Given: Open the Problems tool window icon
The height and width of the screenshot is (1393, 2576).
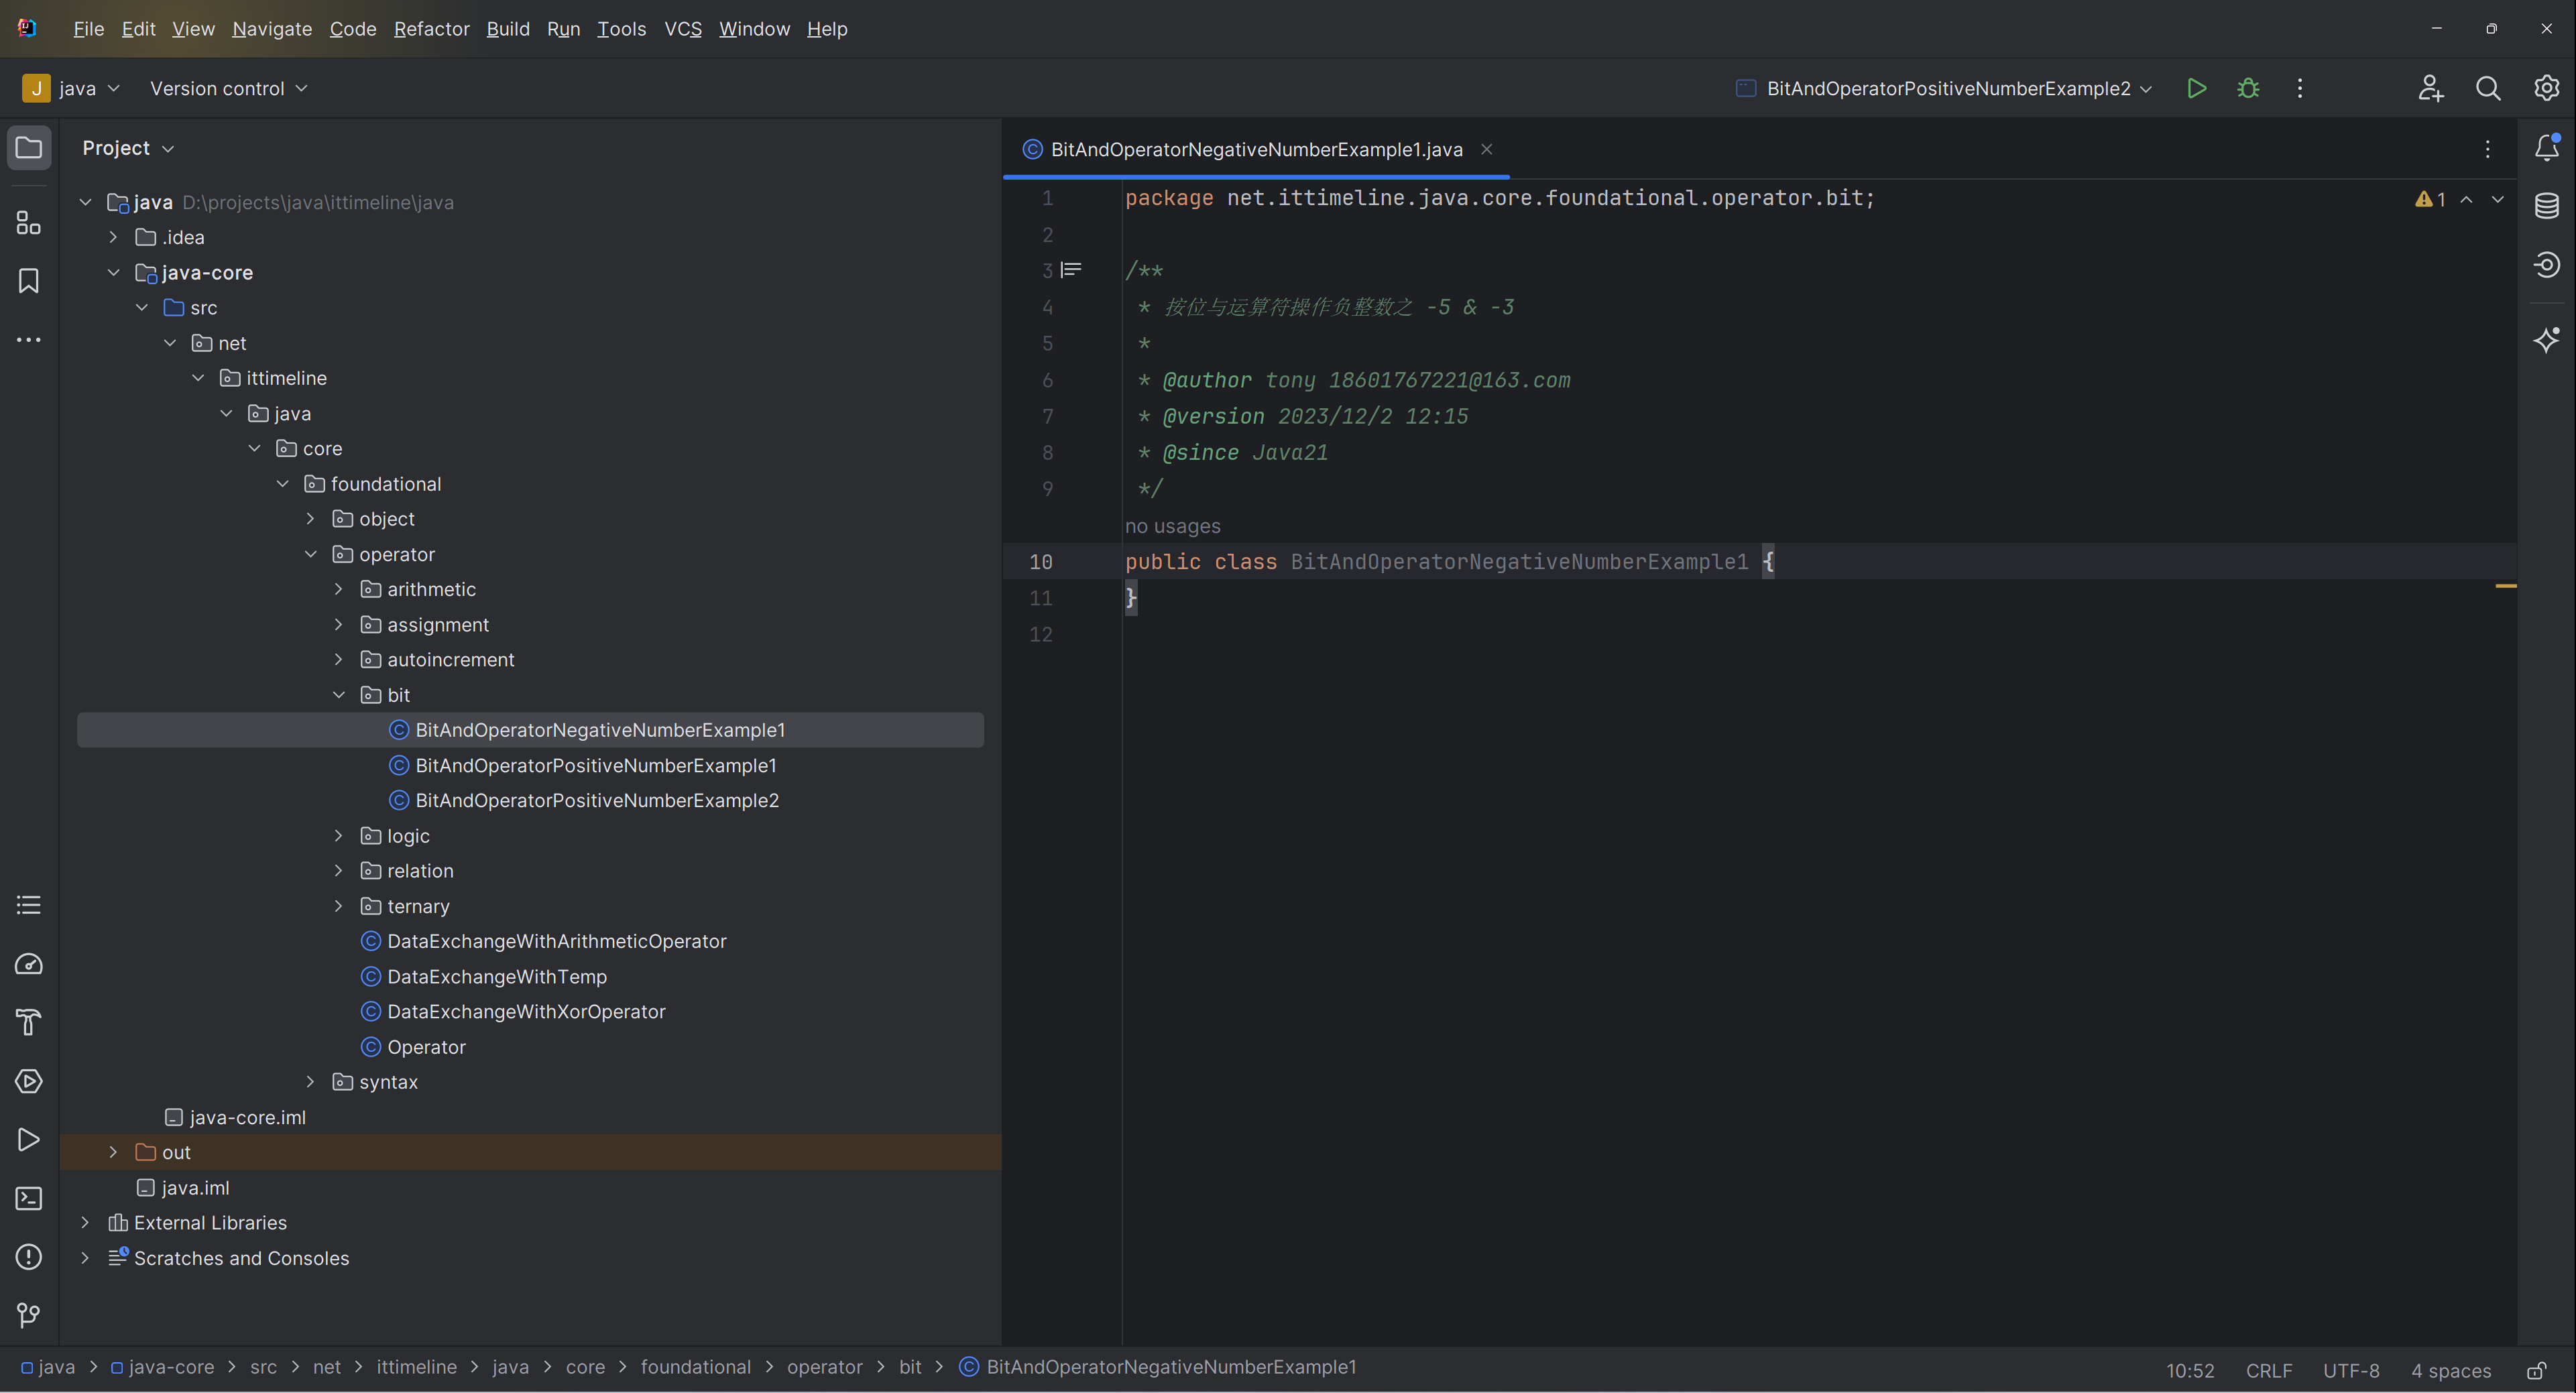Looking at the screenshot, I should (29, 1257).
